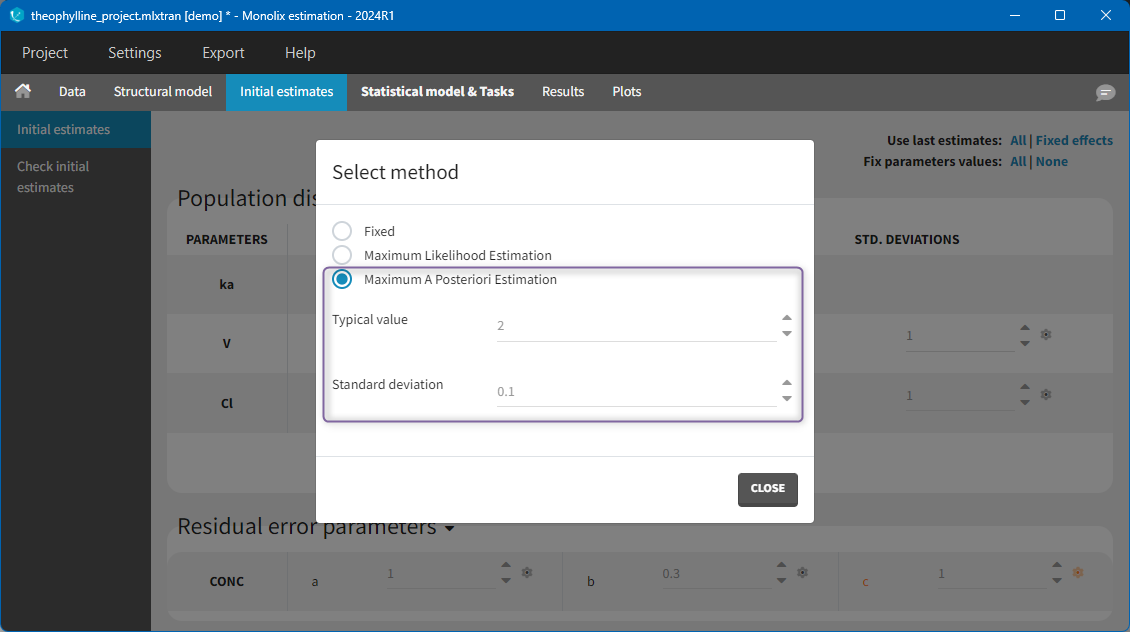Open settings gear for residual parameter a
1130x632 pixels.
pos(527,573)
